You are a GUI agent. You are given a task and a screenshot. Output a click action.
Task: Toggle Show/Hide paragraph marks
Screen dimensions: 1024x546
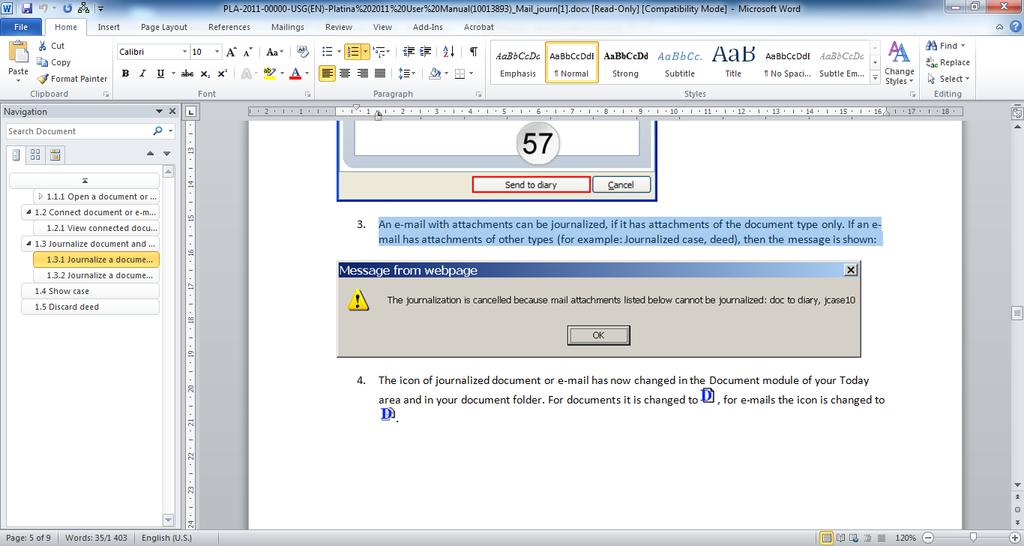[x=473, y=52]
